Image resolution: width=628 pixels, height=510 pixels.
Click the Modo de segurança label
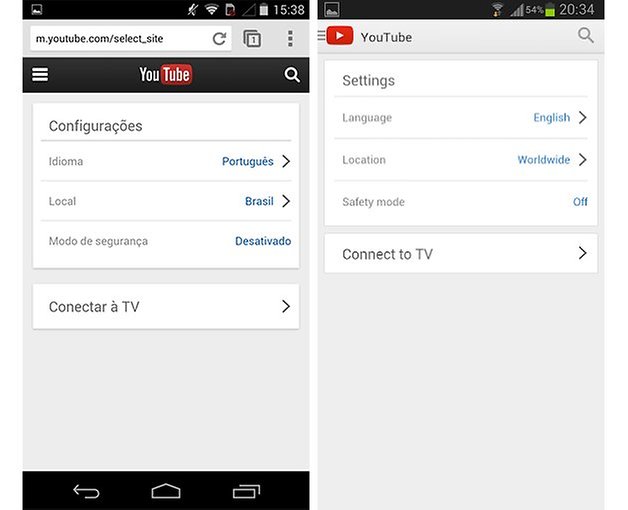pos(98,241)
